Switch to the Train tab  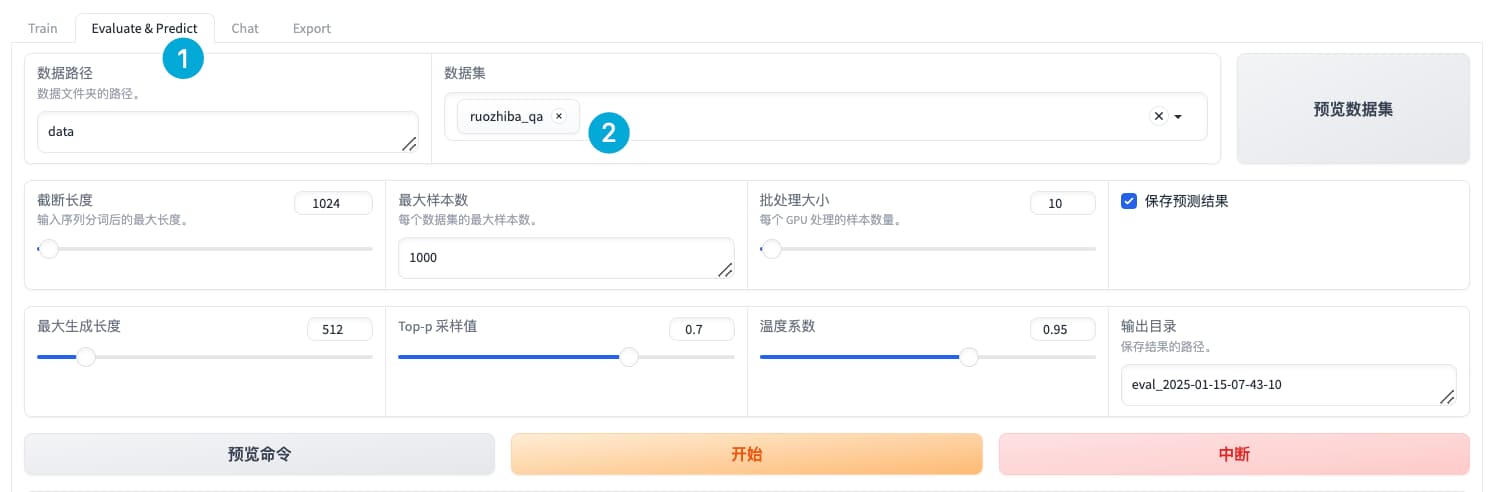click(x=43, y=28)
